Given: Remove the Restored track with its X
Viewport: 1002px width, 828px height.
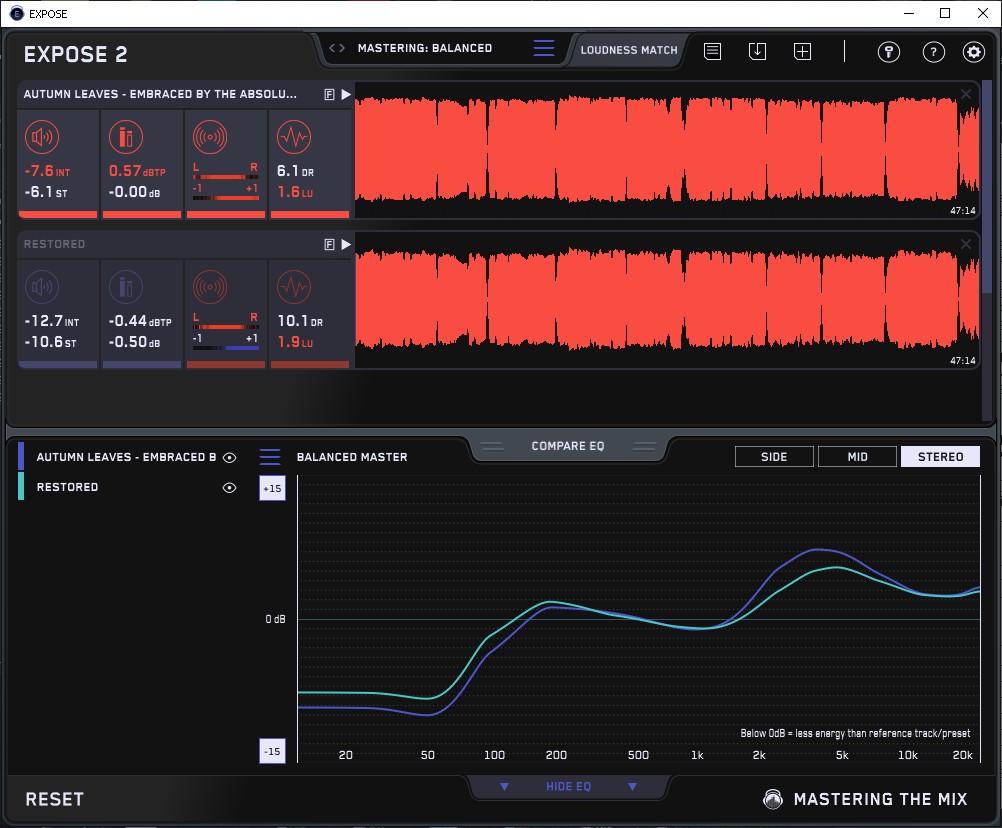Looking at the screenshot, I should click(966, 244).
